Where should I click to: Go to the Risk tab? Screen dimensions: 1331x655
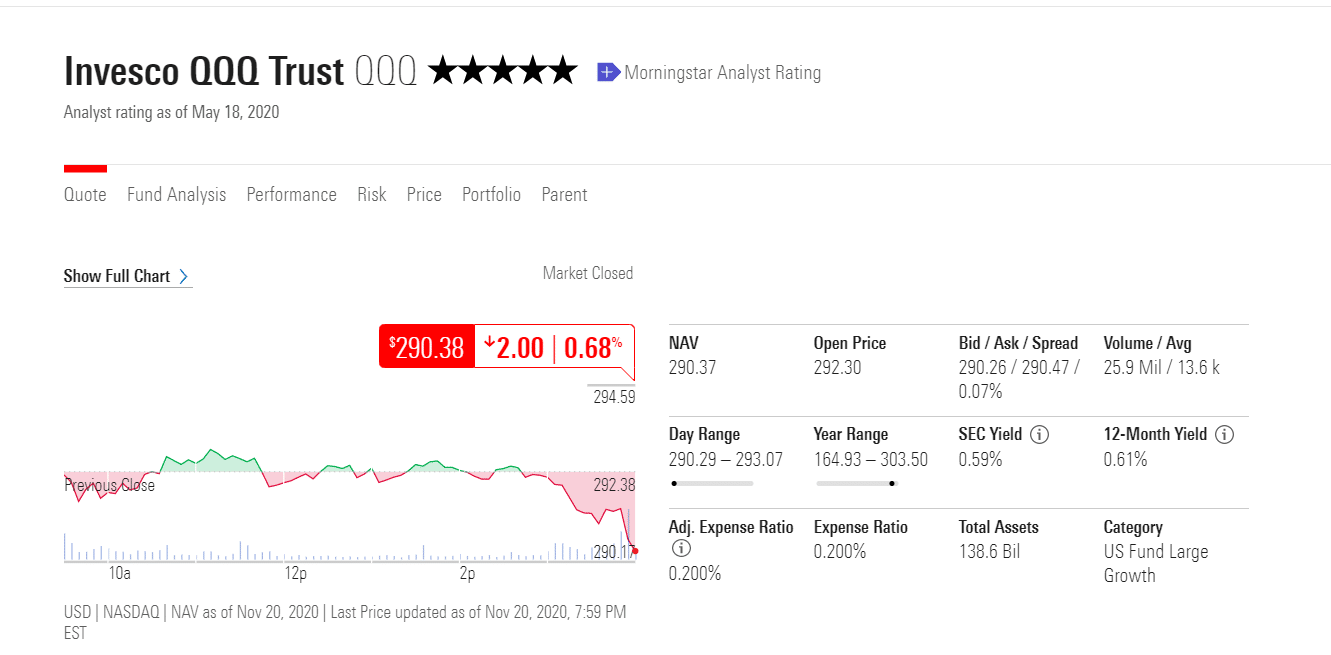tap(372, 195)
